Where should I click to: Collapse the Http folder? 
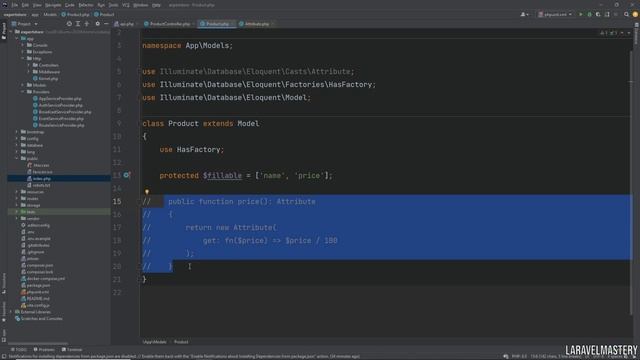[23, 58]
